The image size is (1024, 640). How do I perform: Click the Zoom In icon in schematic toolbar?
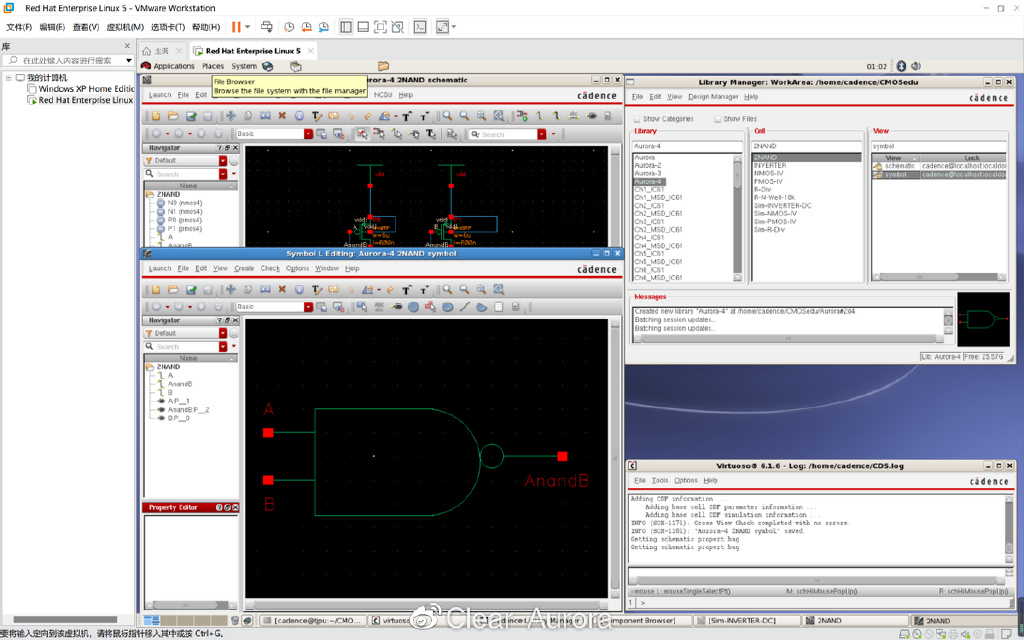tap(447, 117)
